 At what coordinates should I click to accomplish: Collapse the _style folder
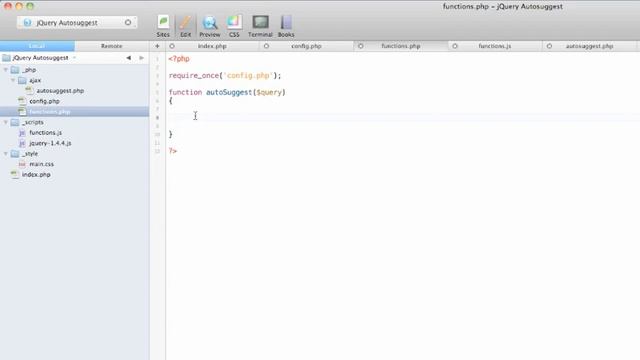tap(6, 153)
